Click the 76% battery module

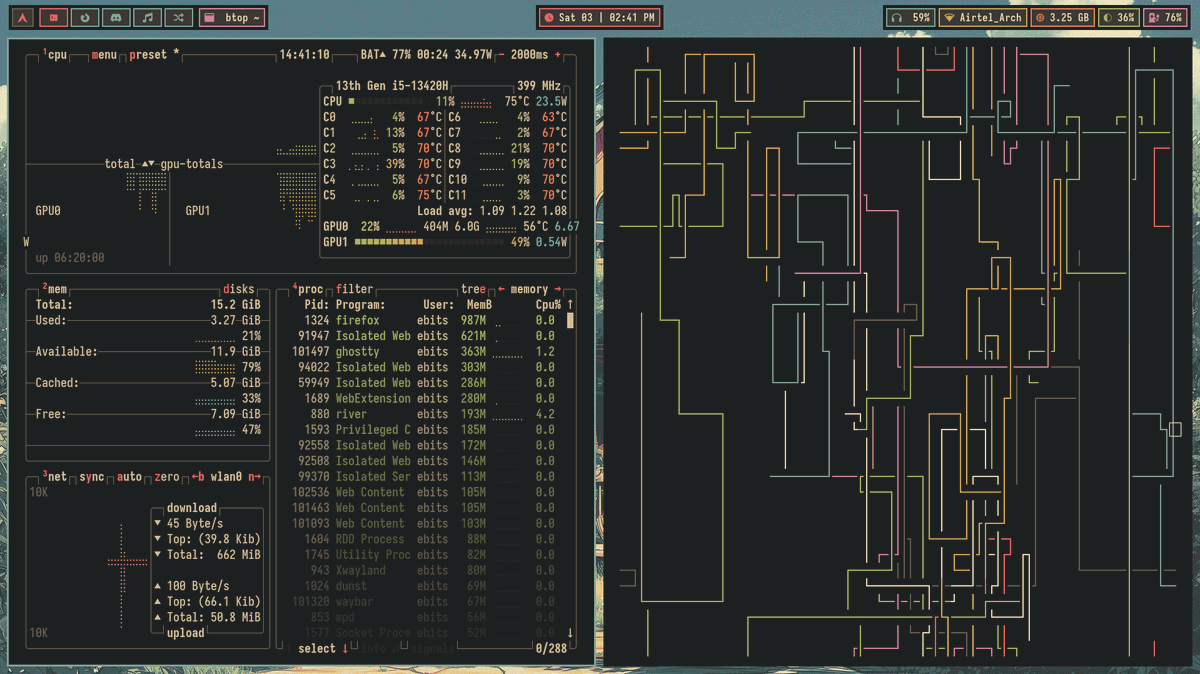point(1166,17)
